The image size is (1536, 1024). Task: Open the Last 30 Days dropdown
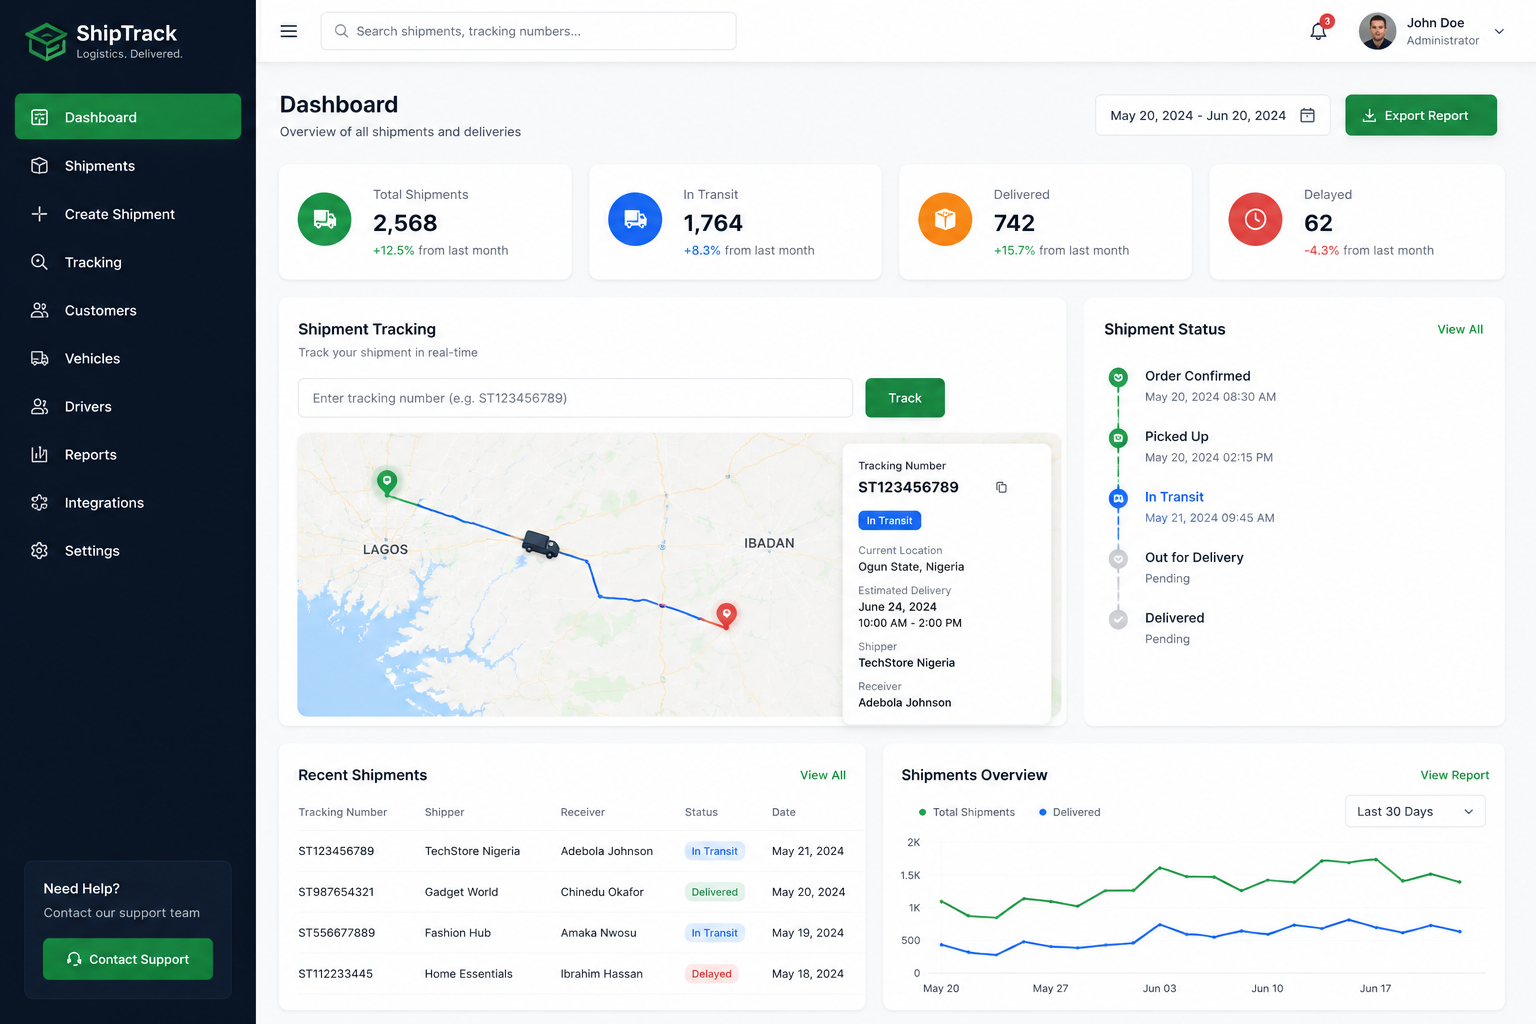click(x=1415, y=811)
